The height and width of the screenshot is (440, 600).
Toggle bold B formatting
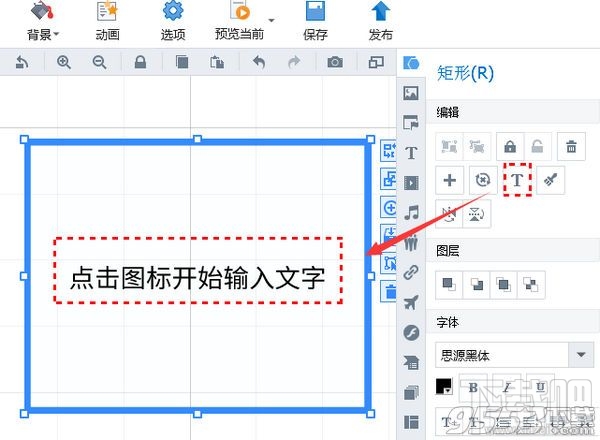473,388
